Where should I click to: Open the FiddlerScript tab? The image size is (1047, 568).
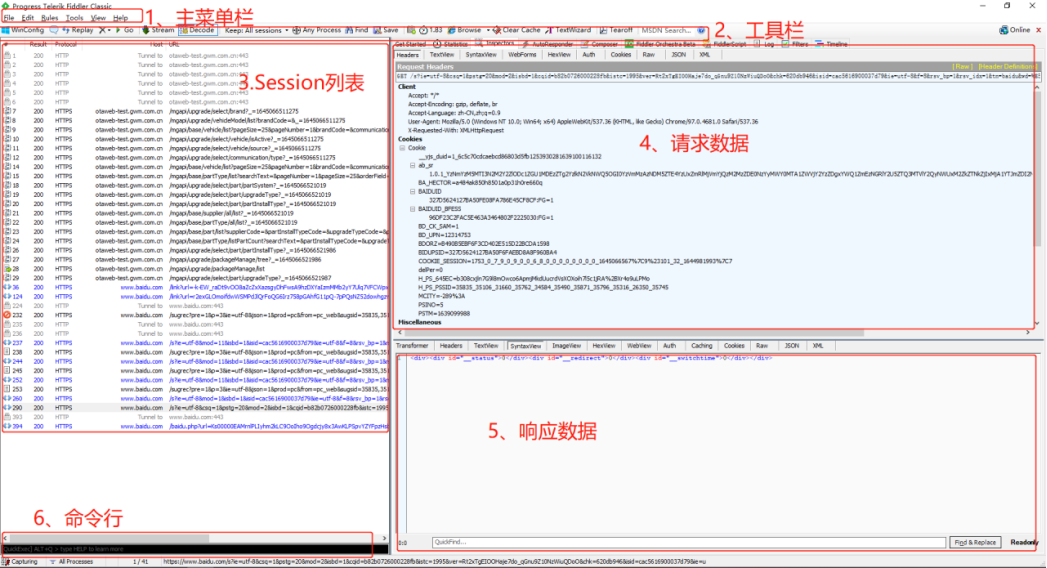(x=724, y=44)
